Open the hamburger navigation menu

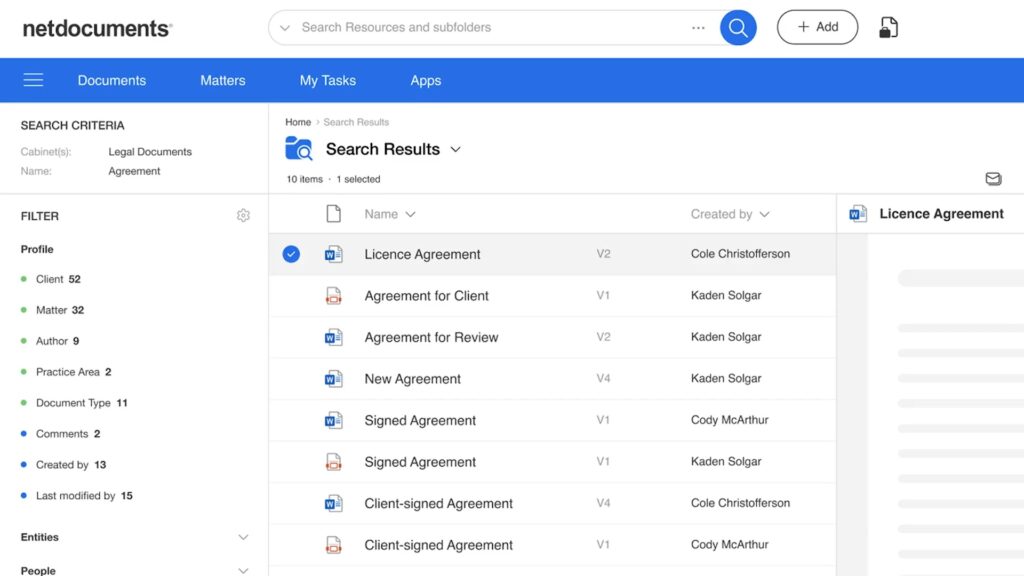(33, 80)
